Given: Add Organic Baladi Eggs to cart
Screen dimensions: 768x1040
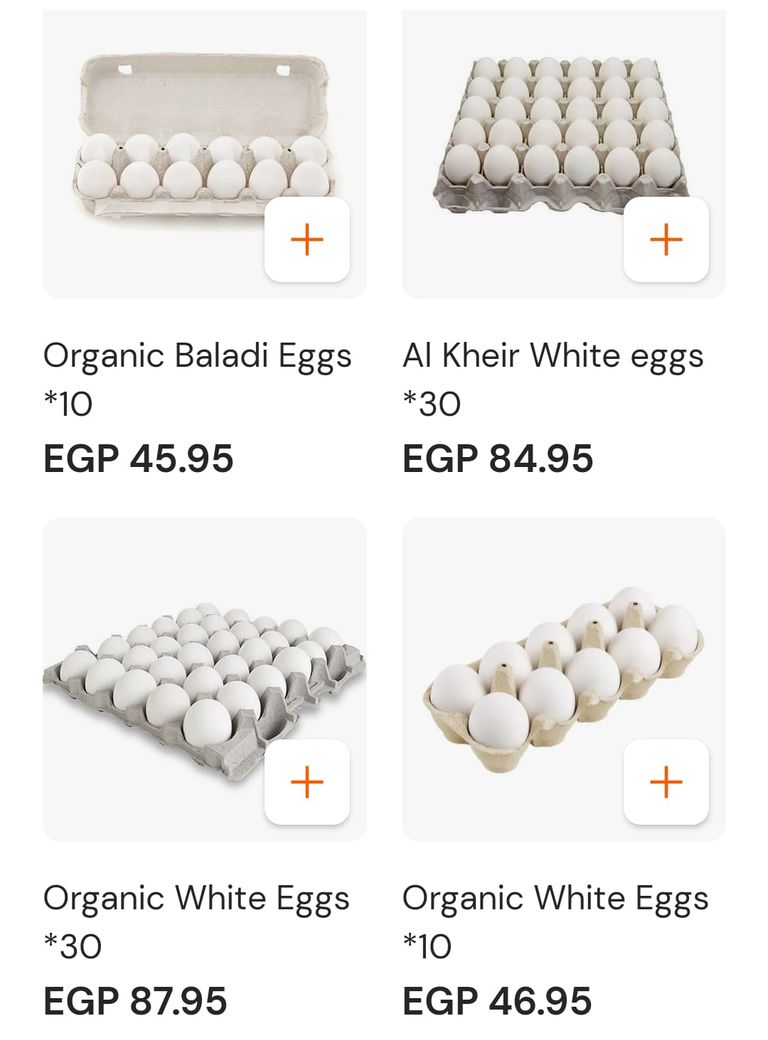Looking at the screenshot, I should point(307,240).
